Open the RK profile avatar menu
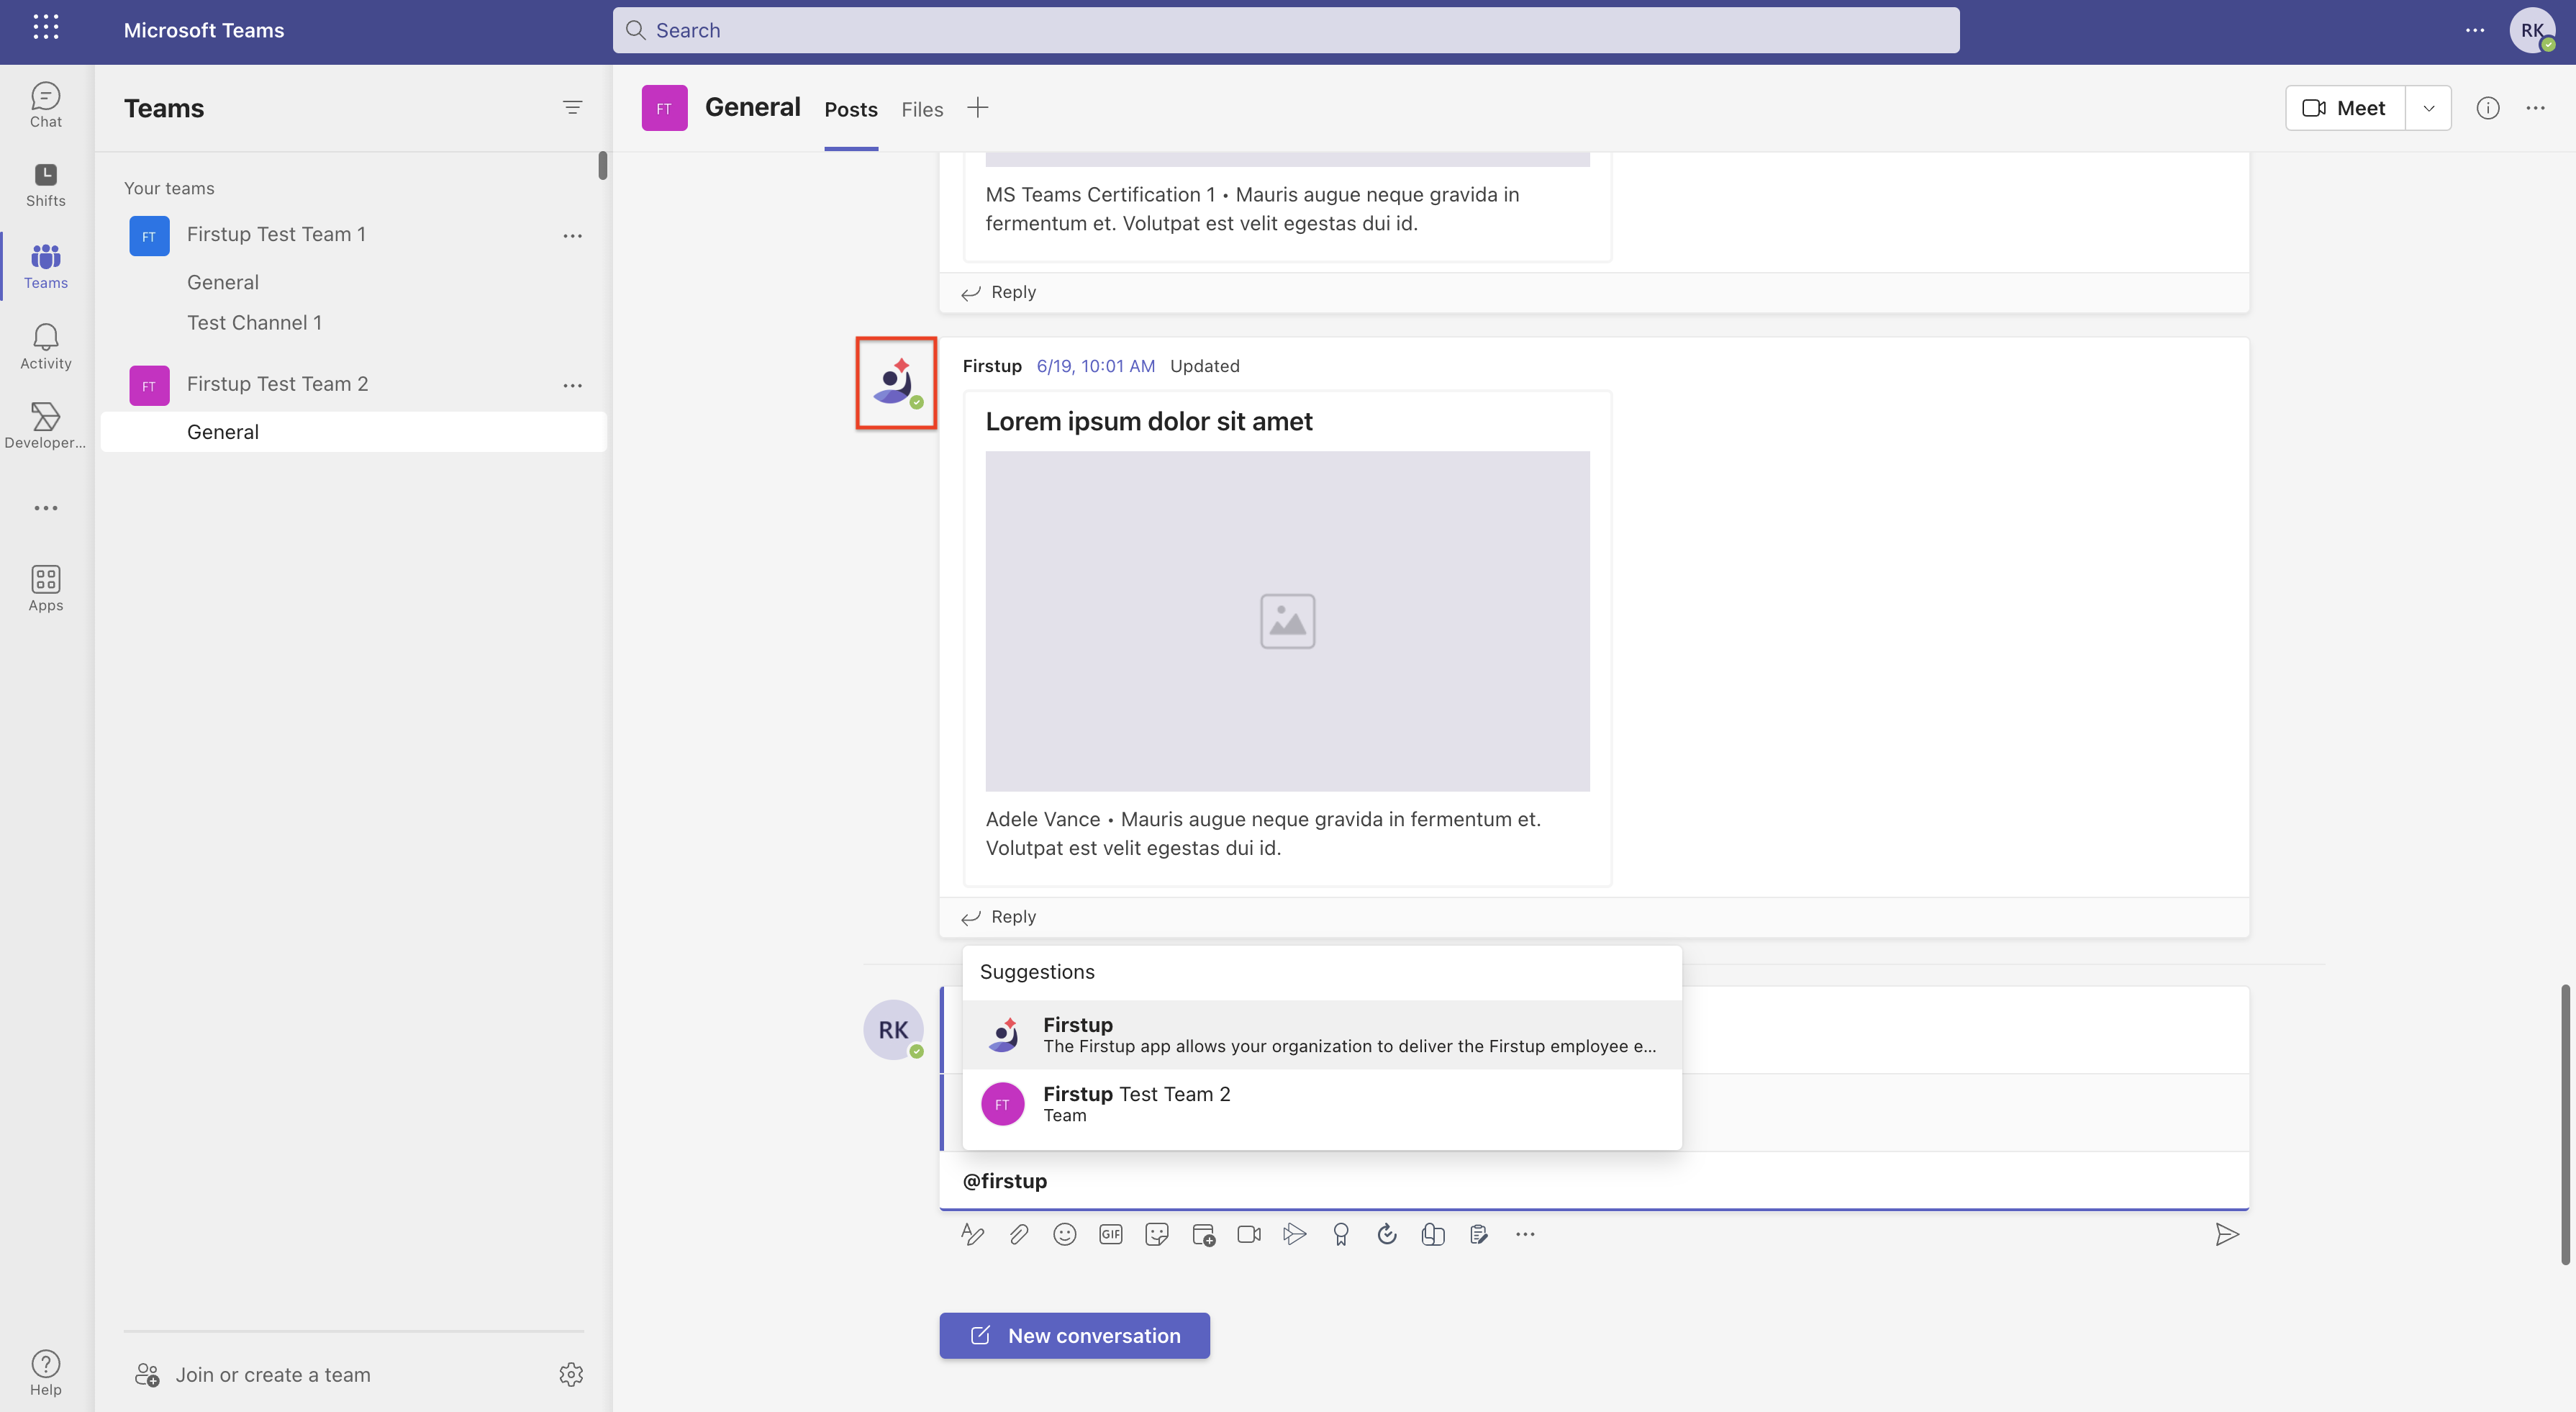This screenshot has height=1412, width=2576. tap(2532, 30)
